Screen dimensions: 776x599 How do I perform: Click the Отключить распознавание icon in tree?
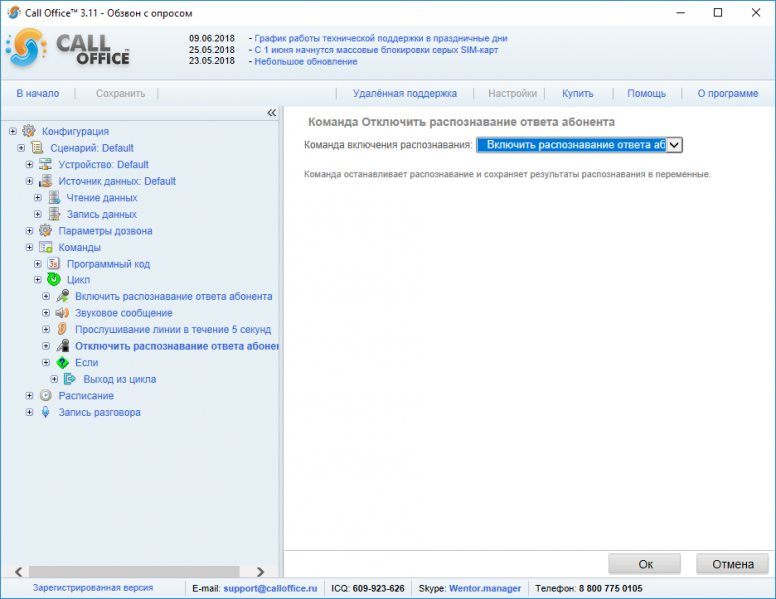point(62,346)
